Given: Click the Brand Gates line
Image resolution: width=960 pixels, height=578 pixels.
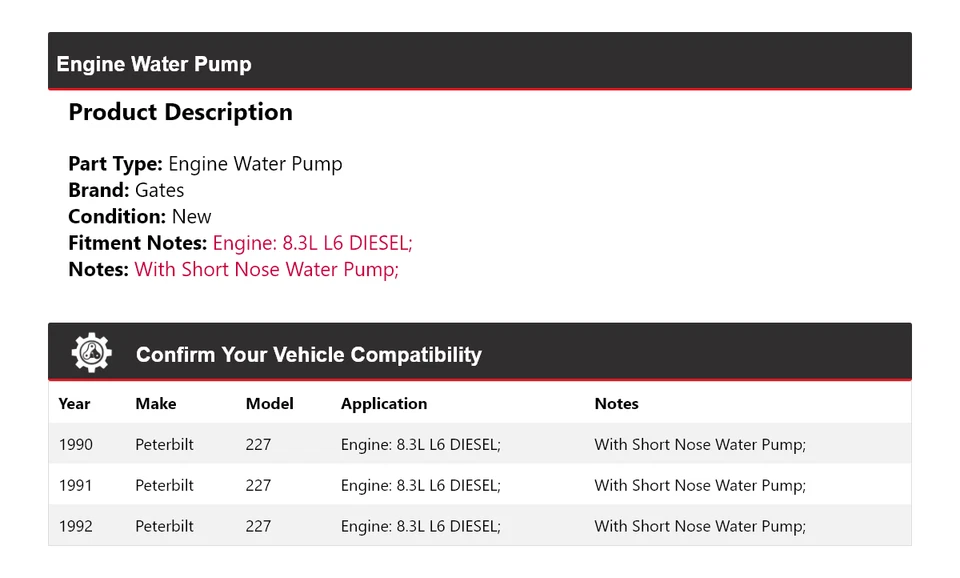Looking at the screenshot, I should [126, 190].
